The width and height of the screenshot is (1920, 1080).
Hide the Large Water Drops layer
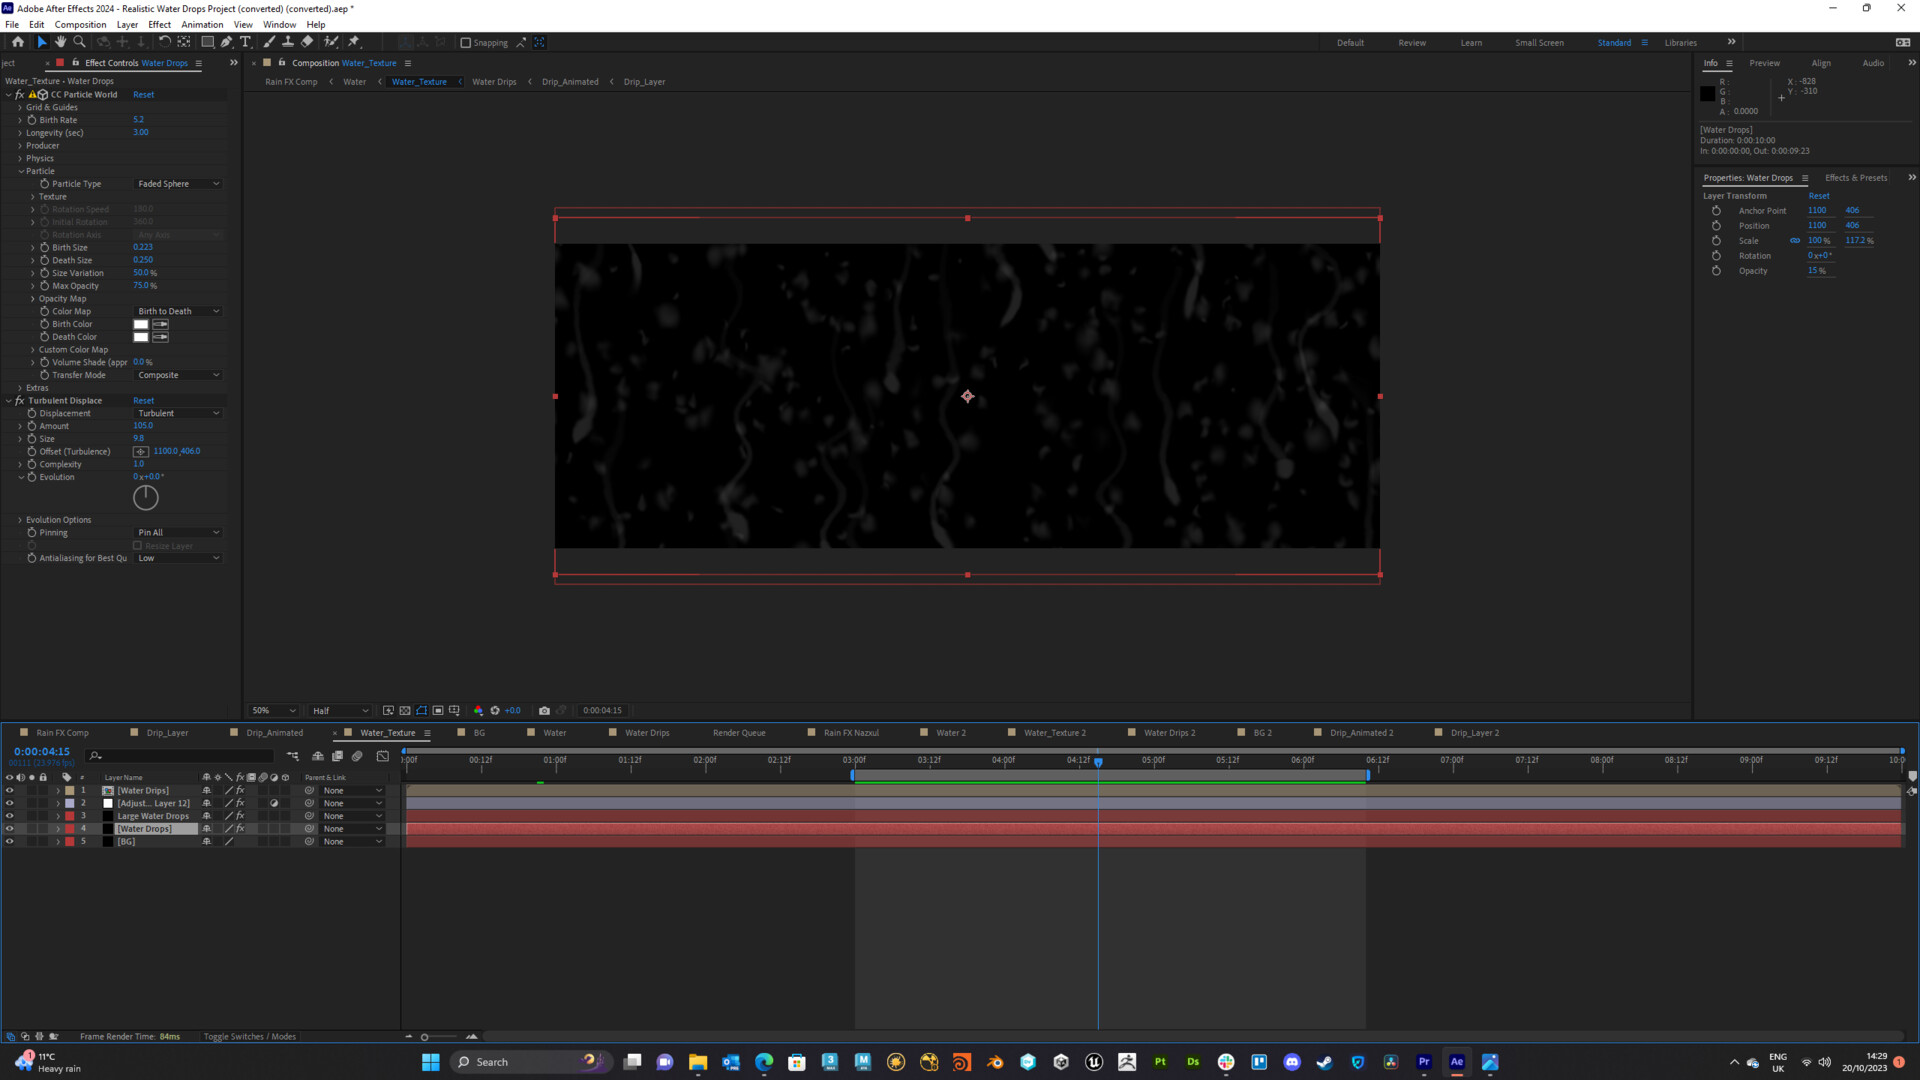coord(9,815)
